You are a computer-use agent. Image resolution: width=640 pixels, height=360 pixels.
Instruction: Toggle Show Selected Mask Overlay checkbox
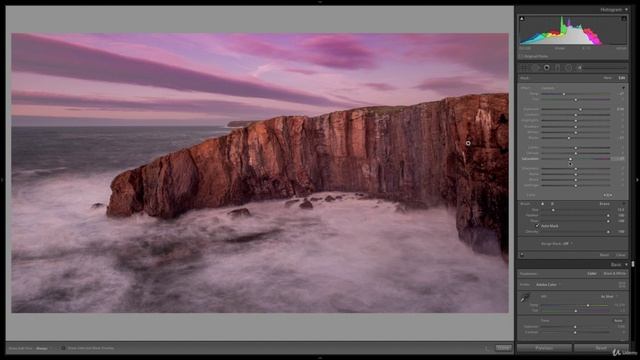tap(63, 348)
